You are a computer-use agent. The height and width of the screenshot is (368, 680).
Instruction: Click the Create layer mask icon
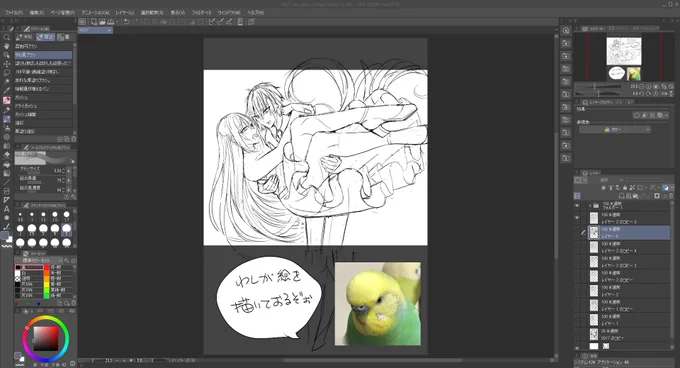click(657, 196)
